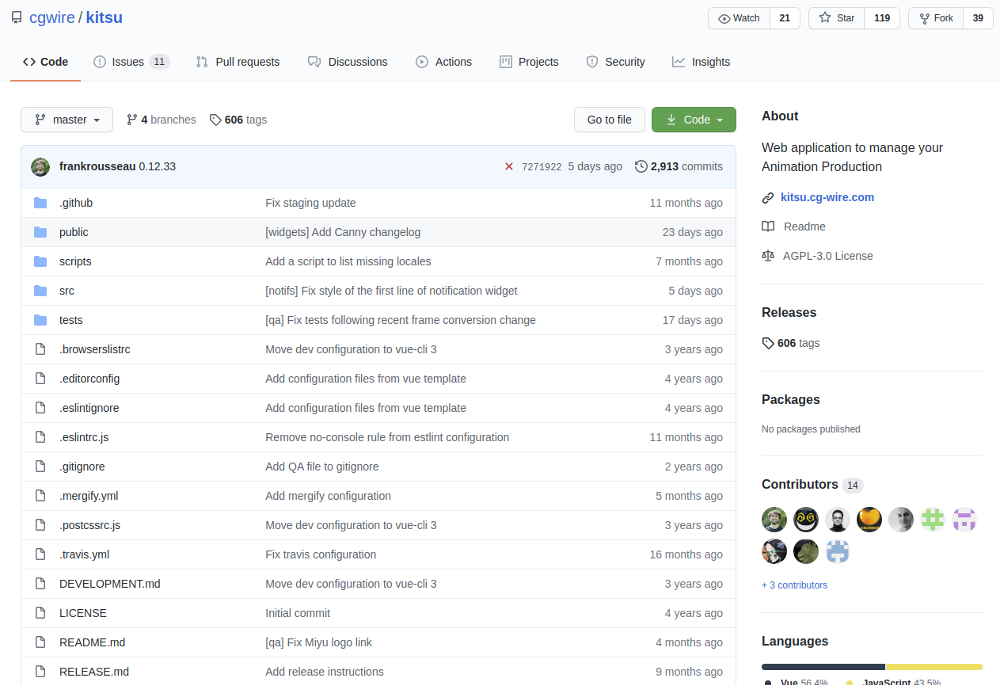Screen dimensions: 1000x685
Task: Open the kitsu.cg-wire.com website link
Action: click(827, 197)
